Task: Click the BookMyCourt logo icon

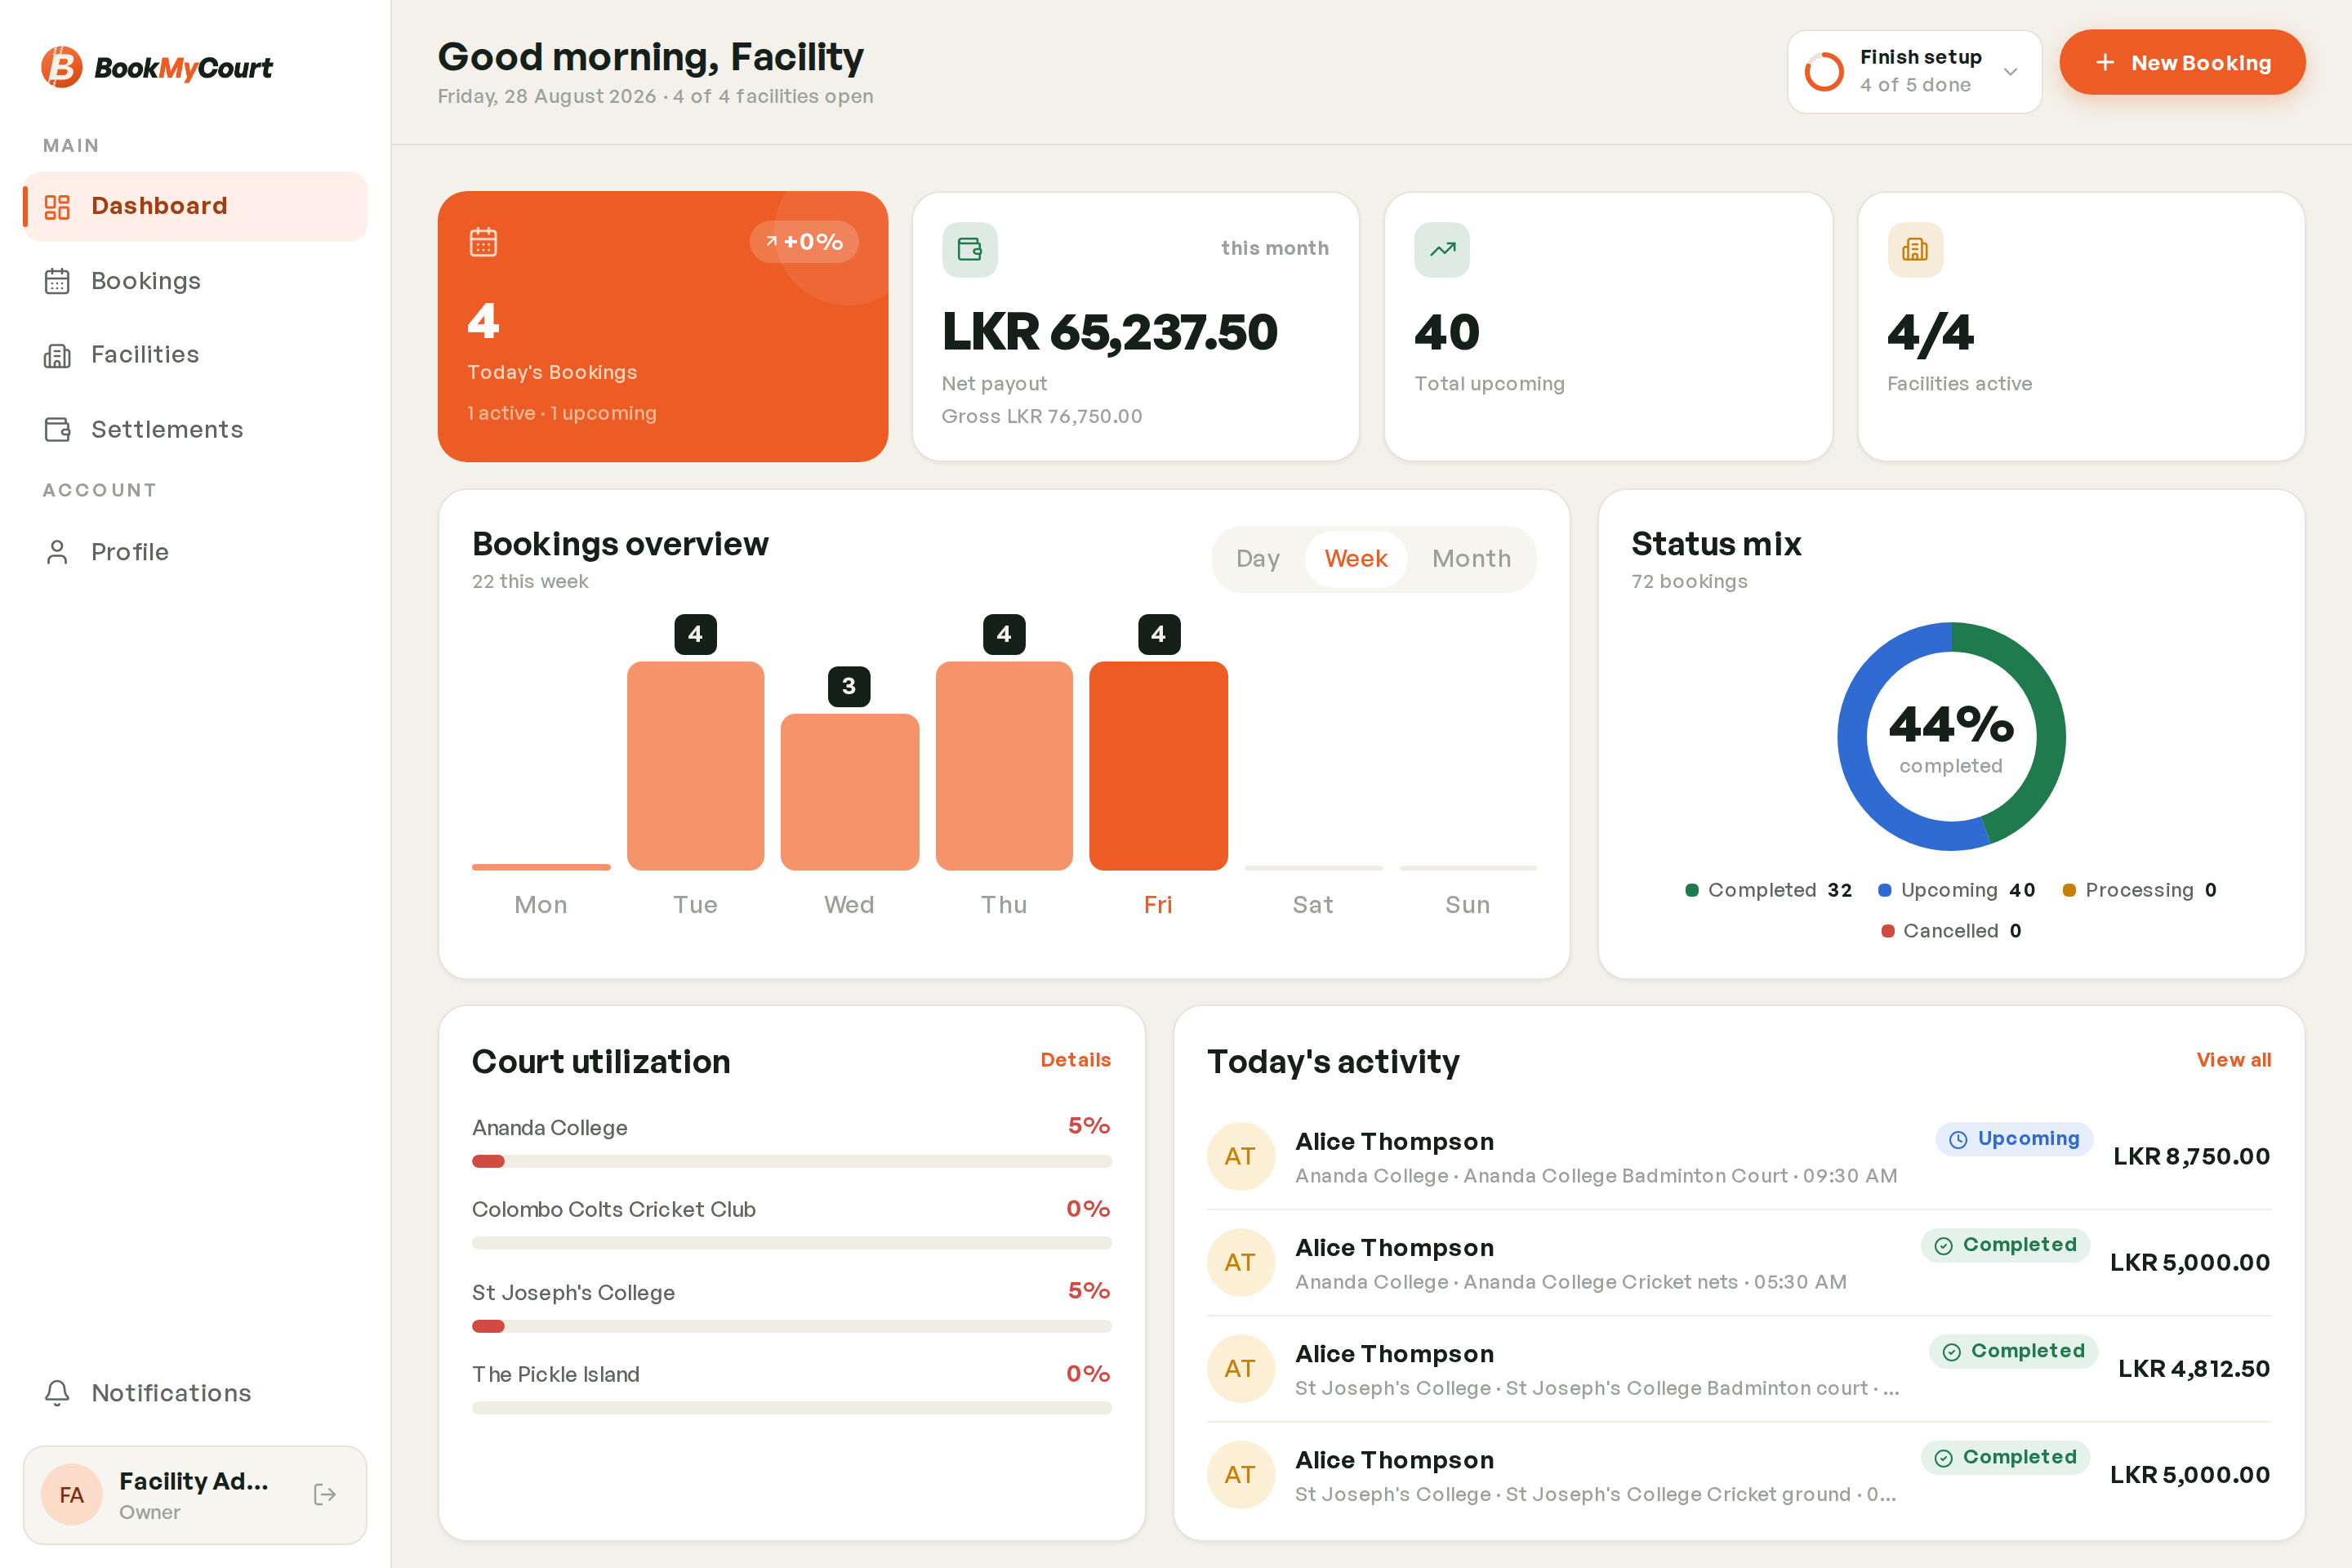Action: pyautogui.click(x=61, y=67)
